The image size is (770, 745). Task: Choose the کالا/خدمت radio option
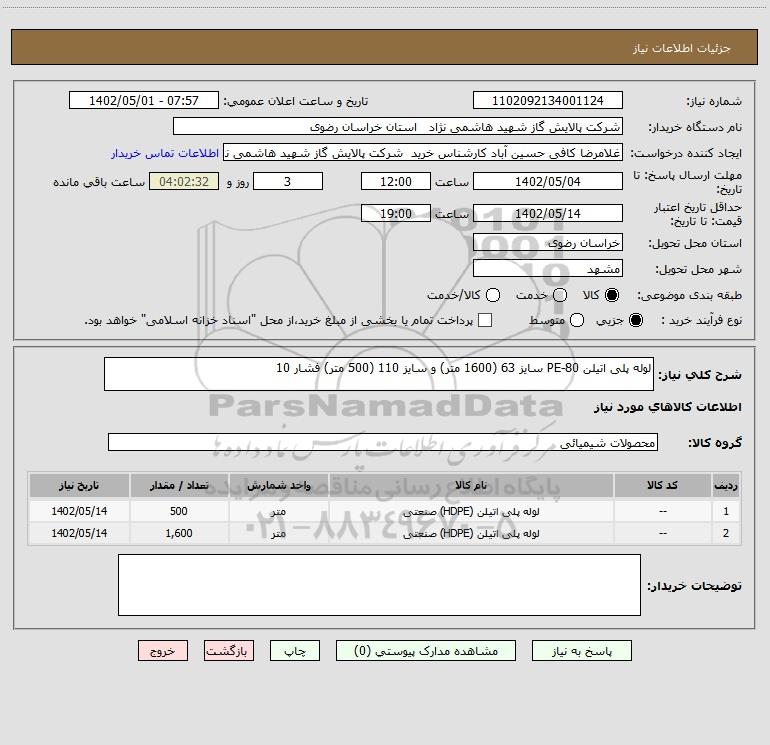(x=492, y=295)
